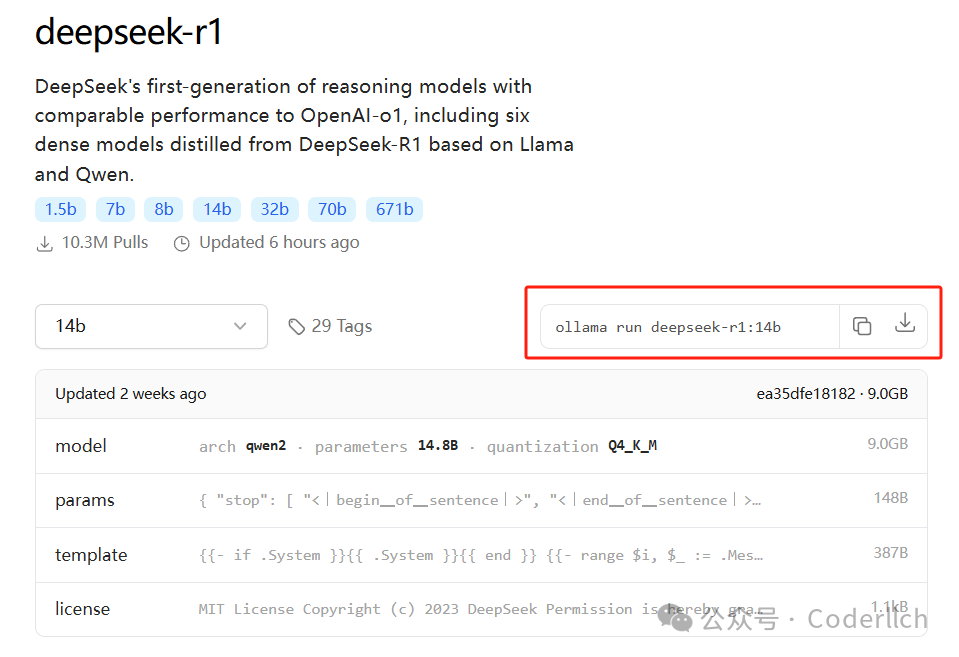Click the tag icon next to 29 Tags
Screen dimensions: 959x657
click(x=297, y=327)
